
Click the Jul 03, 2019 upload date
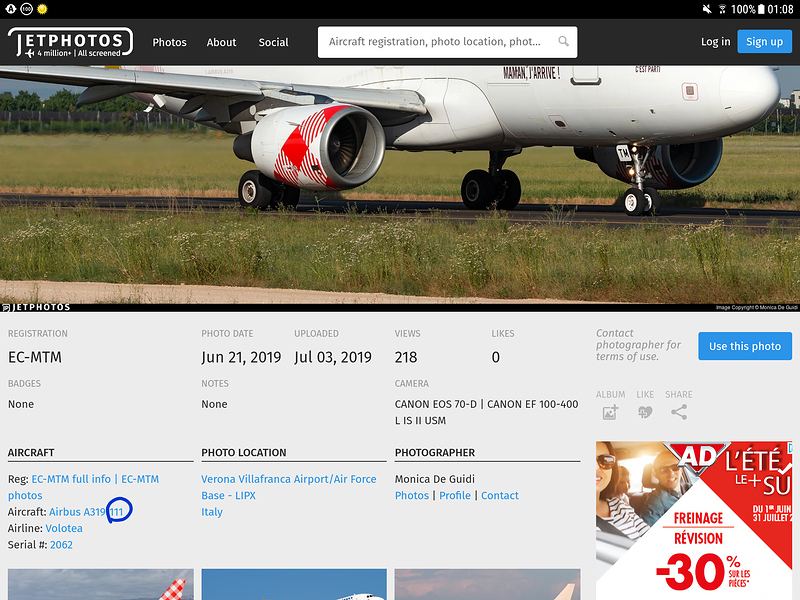[333, 357]
